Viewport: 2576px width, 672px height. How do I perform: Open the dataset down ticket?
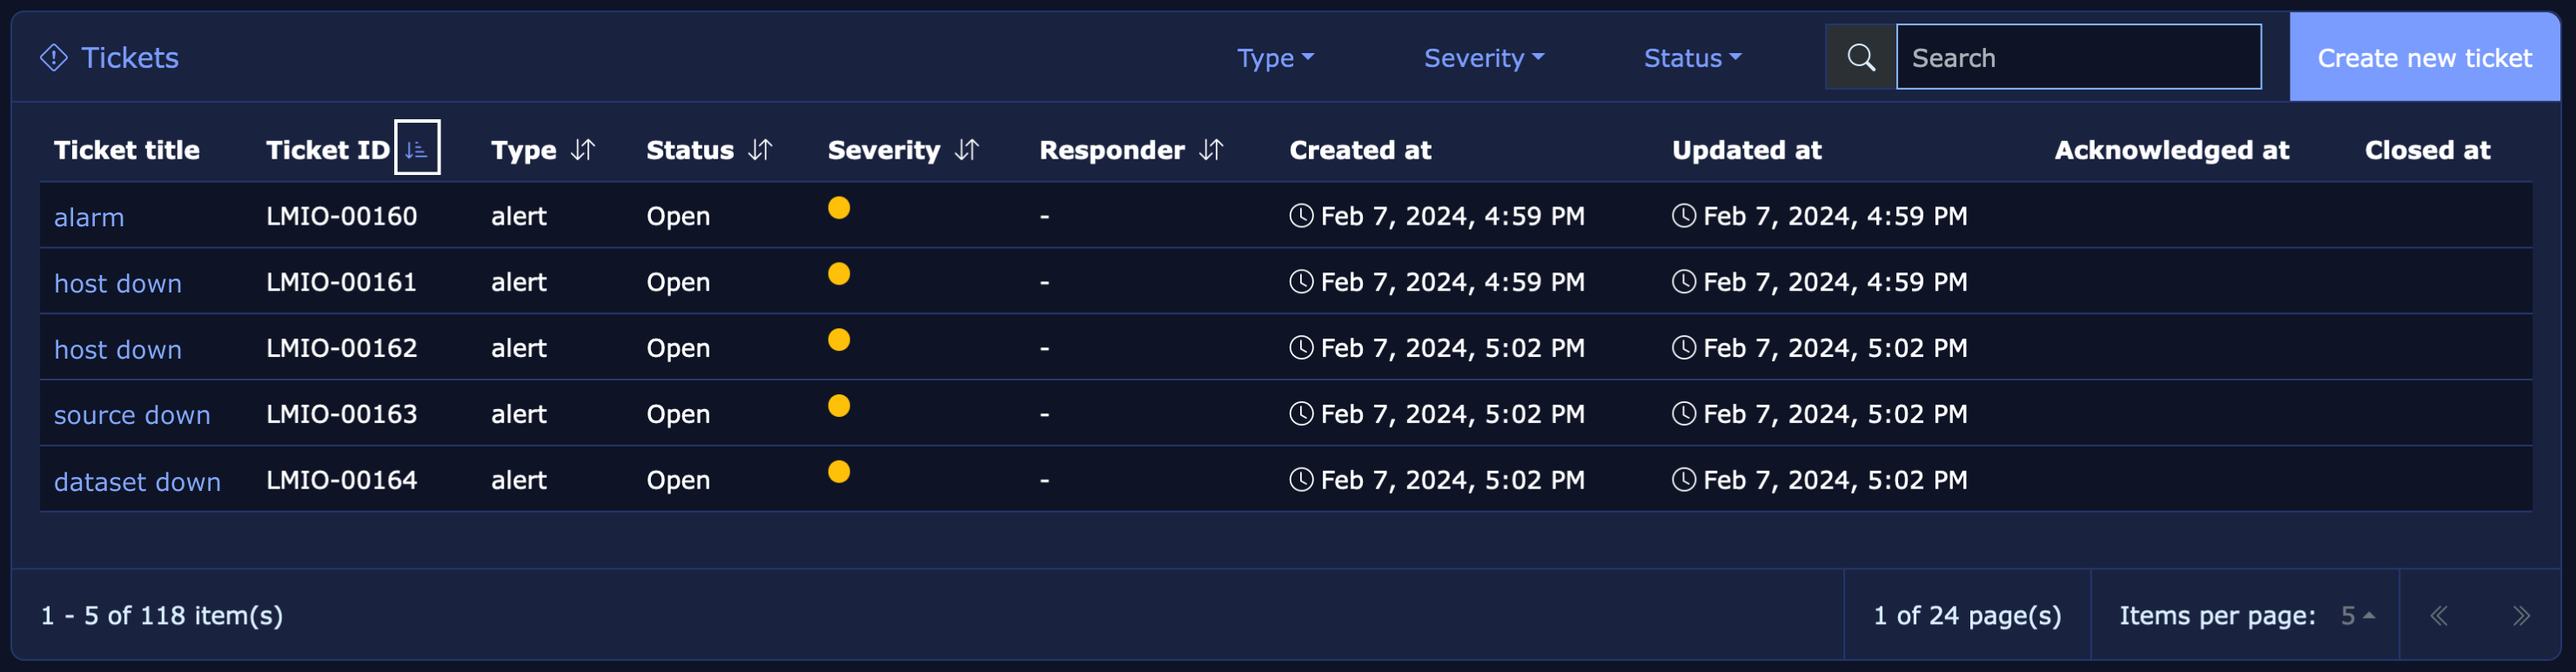pyautogui.click(x=137, y=482)
